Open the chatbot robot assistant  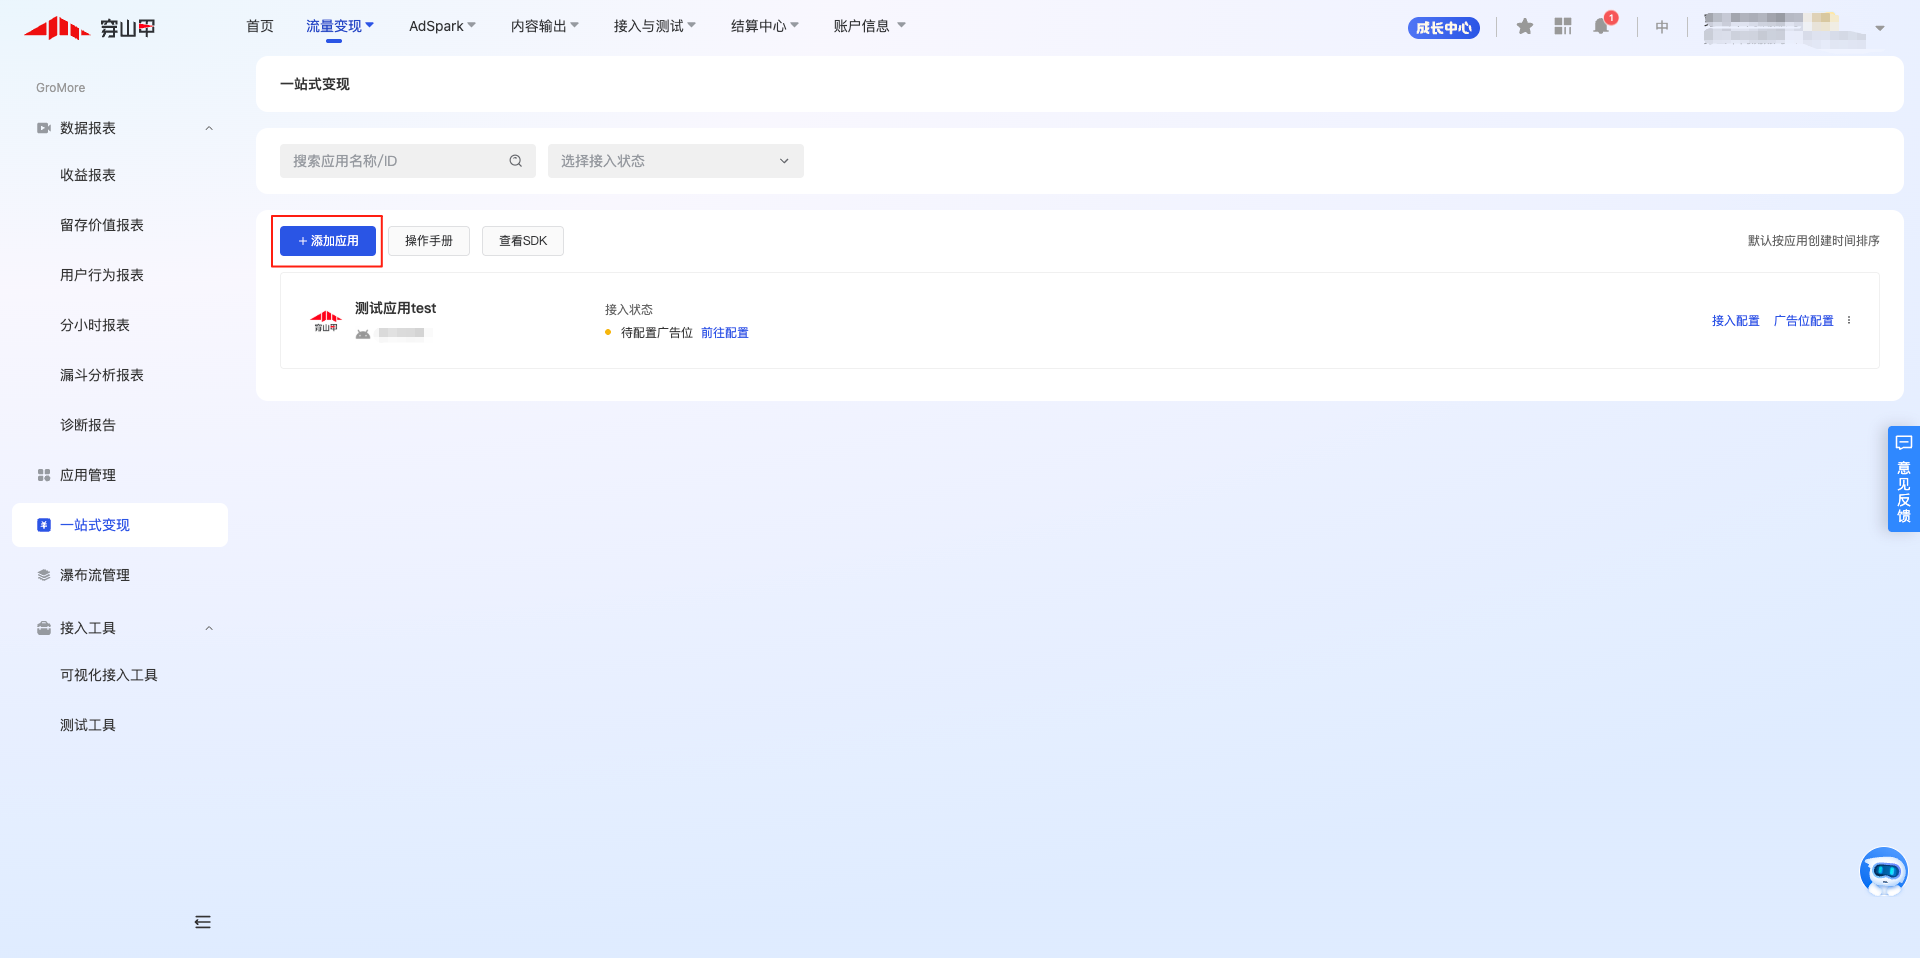tap(1883, 872)
